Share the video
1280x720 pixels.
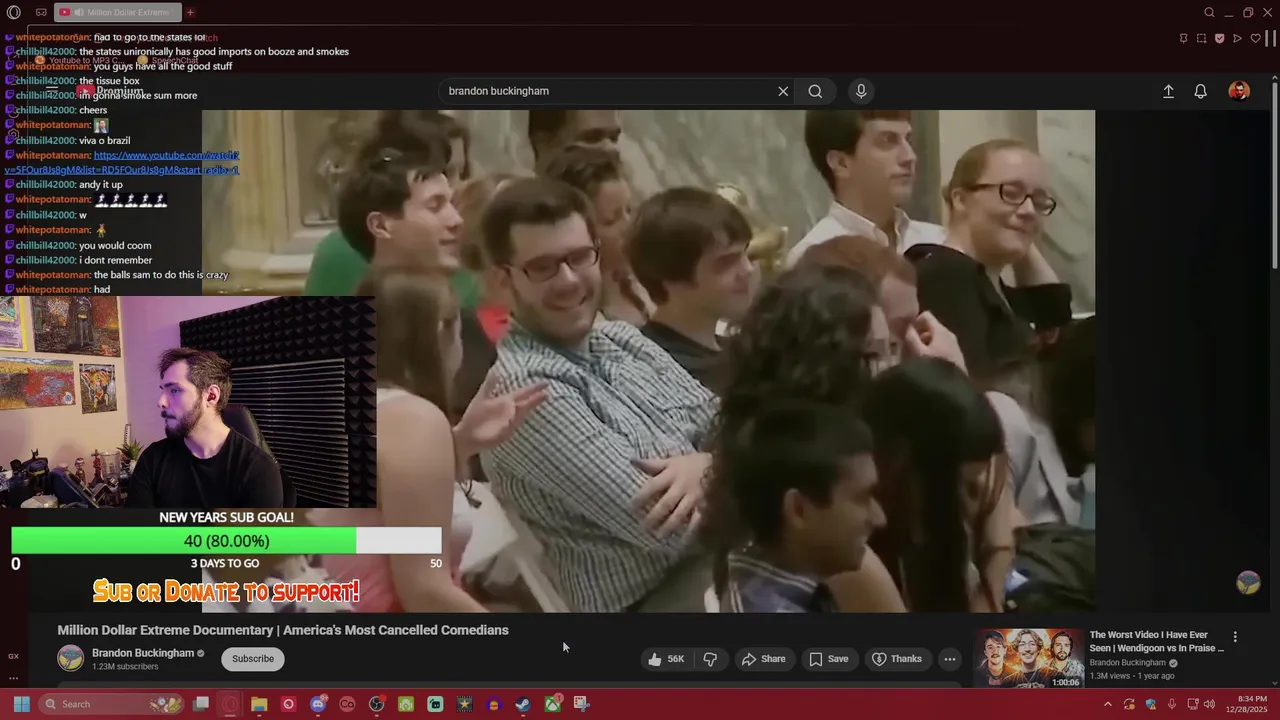pyautogui.click(x=762, y=659)
